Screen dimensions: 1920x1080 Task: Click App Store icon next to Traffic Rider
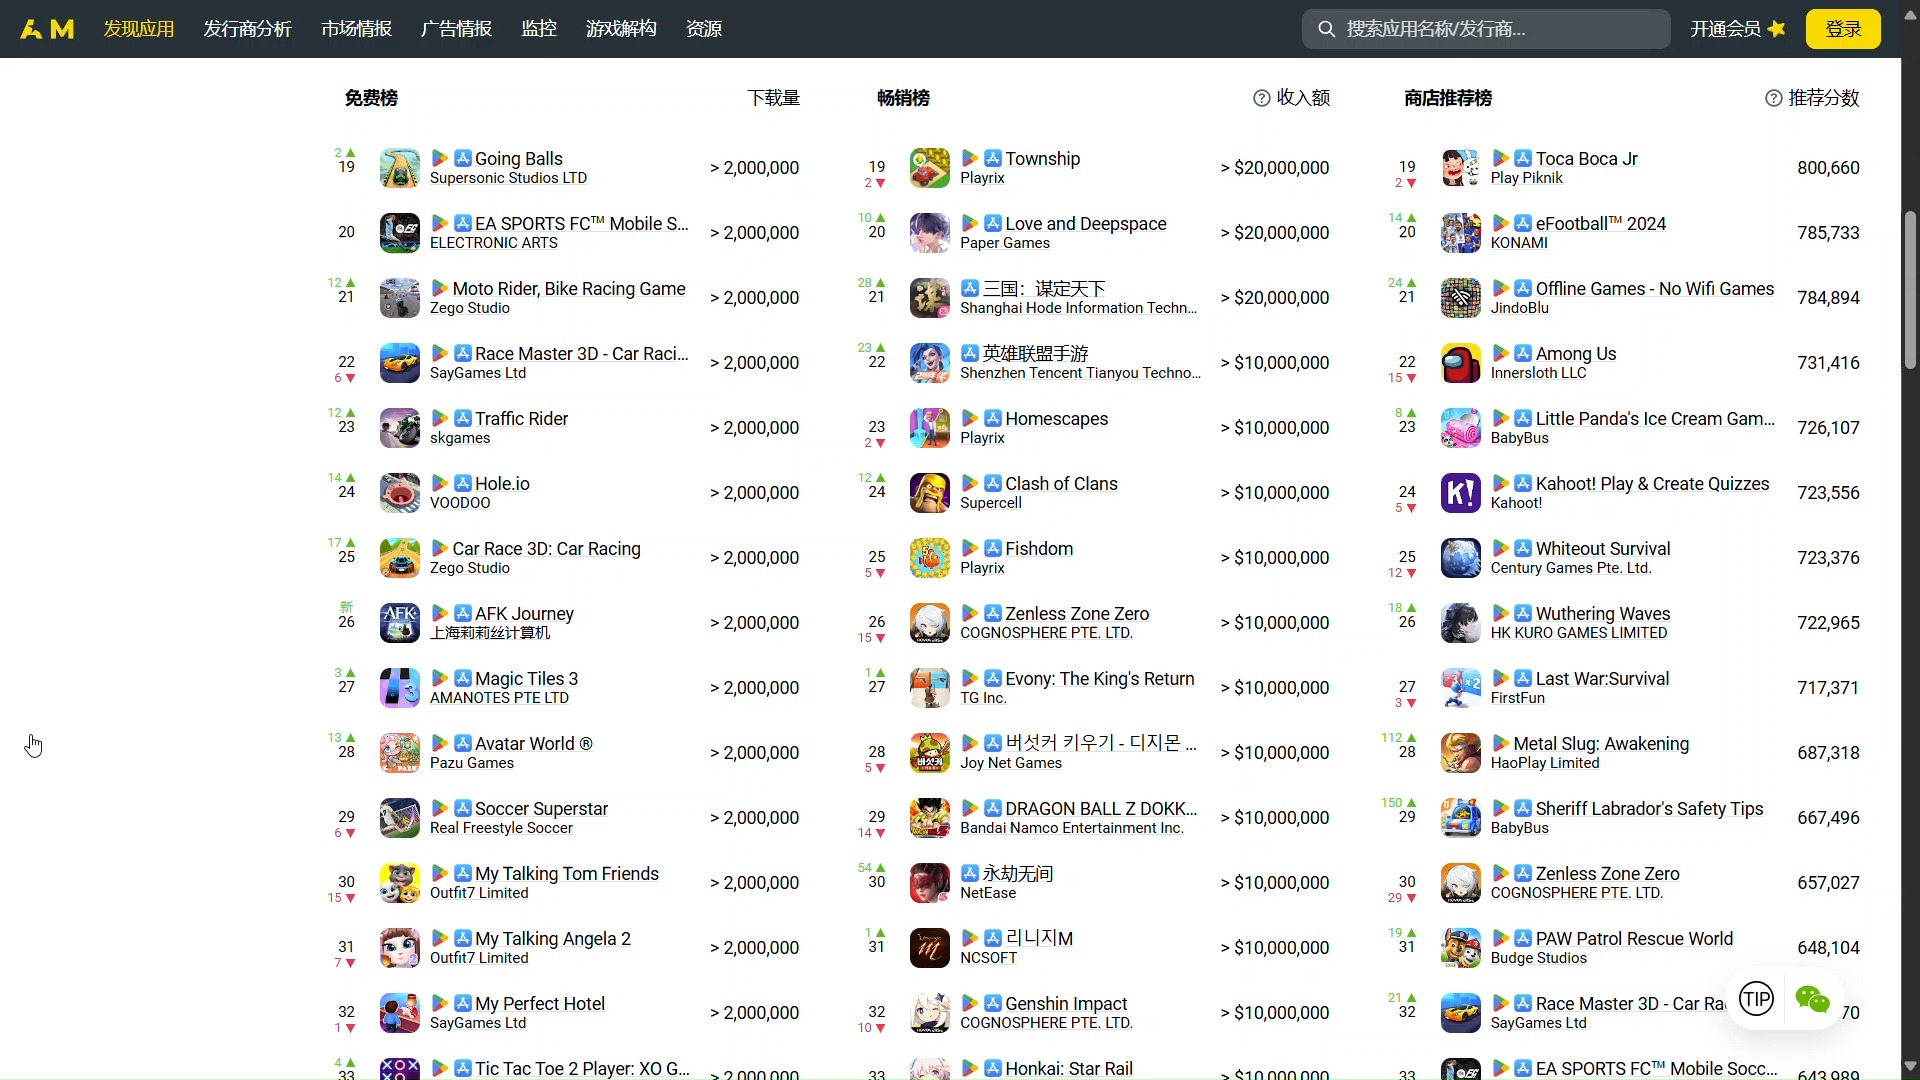tap(463, 418)
